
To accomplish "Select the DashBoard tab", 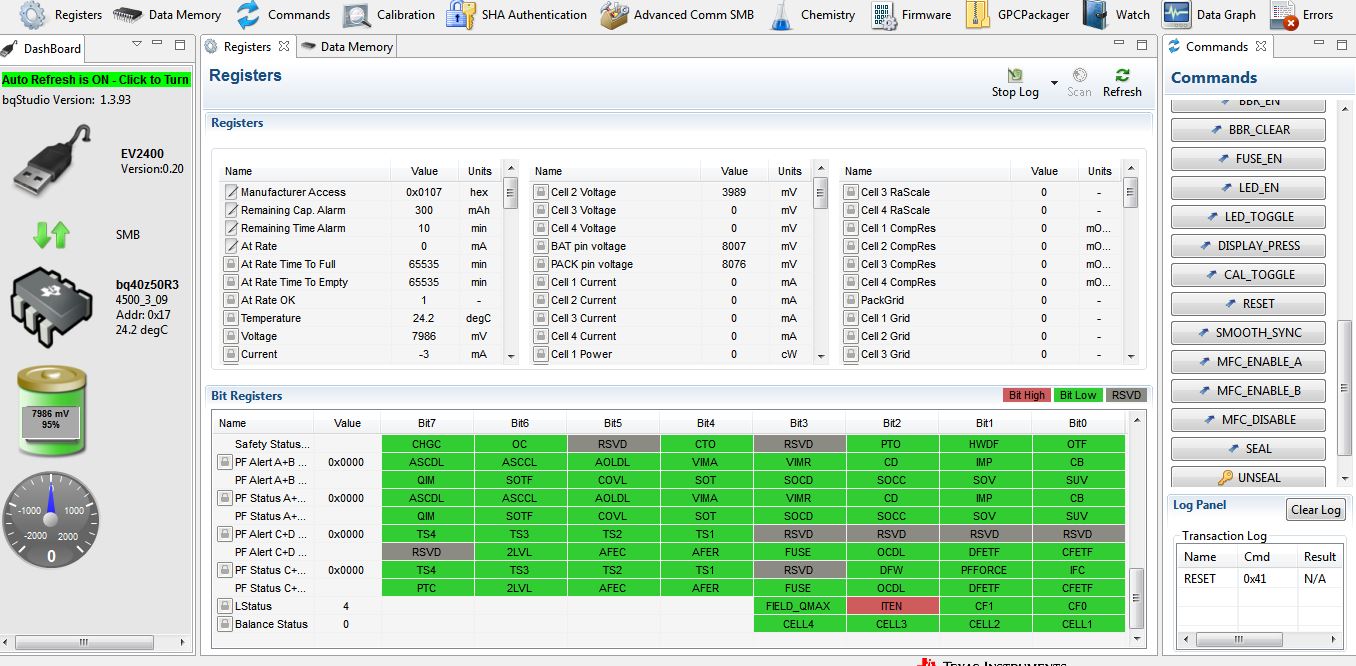I will (43, 48).
